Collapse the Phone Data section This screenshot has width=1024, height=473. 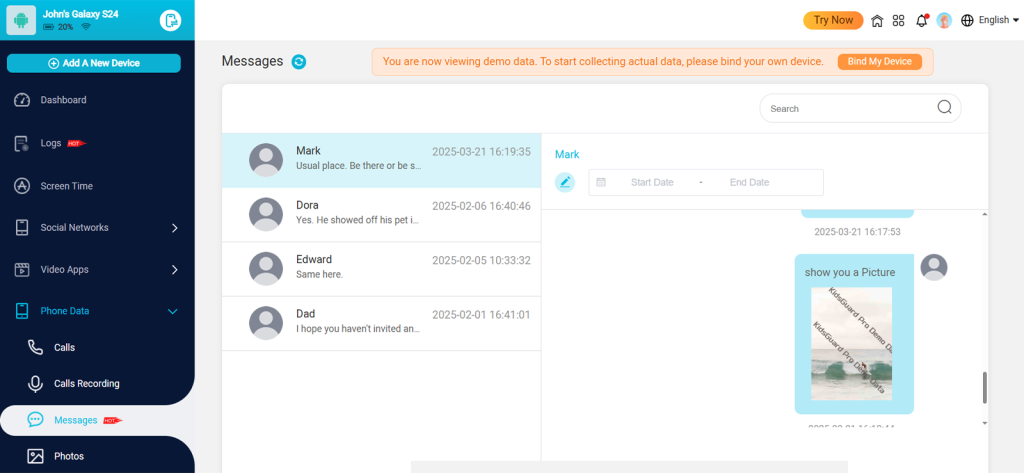click(172, 312)
